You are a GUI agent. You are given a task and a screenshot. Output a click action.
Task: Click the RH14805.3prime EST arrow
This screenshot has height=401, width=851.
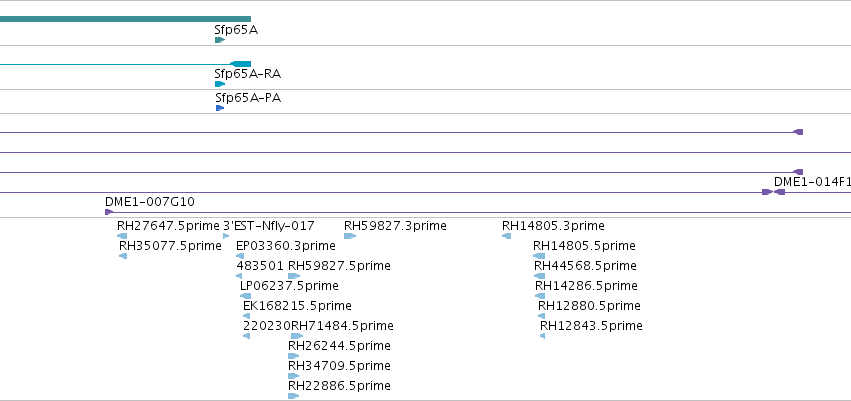506,236
